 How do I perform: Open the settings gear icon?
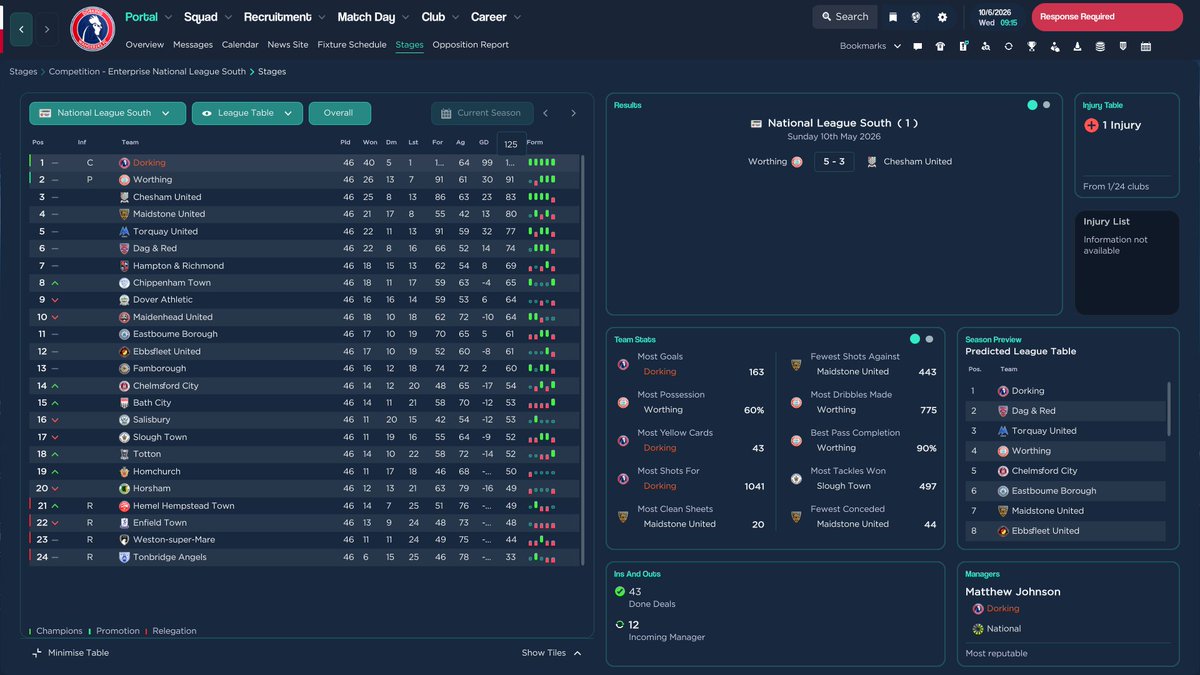[941, 17]
